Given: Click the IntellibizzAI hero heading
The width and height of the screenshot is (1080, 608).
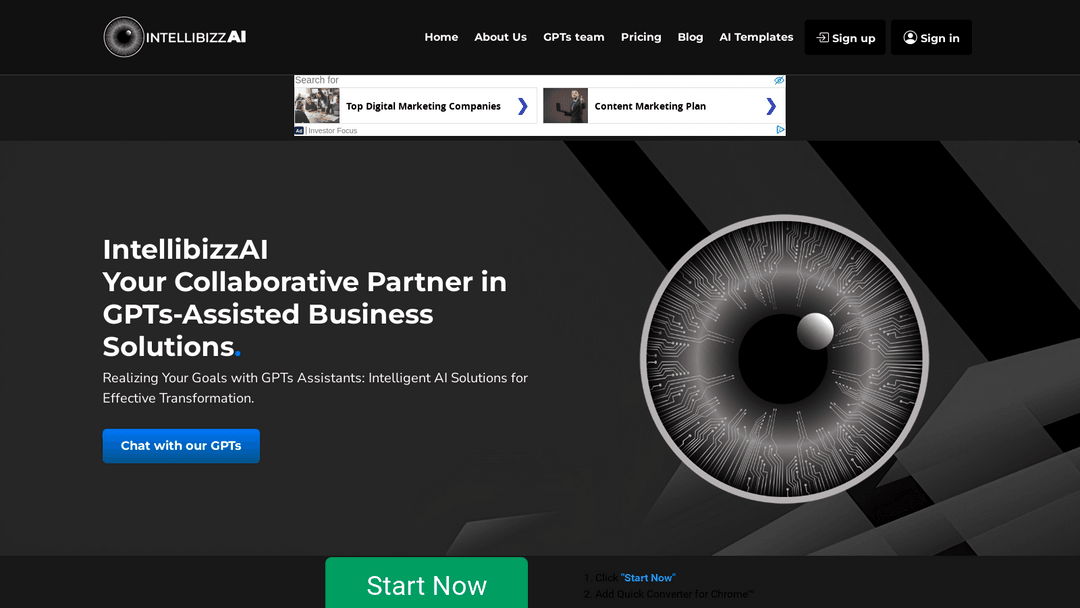Looking at the screenshot, I should [185, 249].
